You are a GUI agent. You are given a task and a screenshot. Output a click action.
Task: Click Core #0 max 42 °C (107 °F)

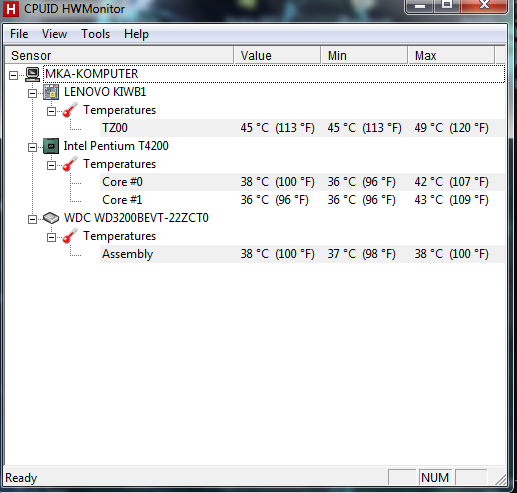(x=451, y=182)
